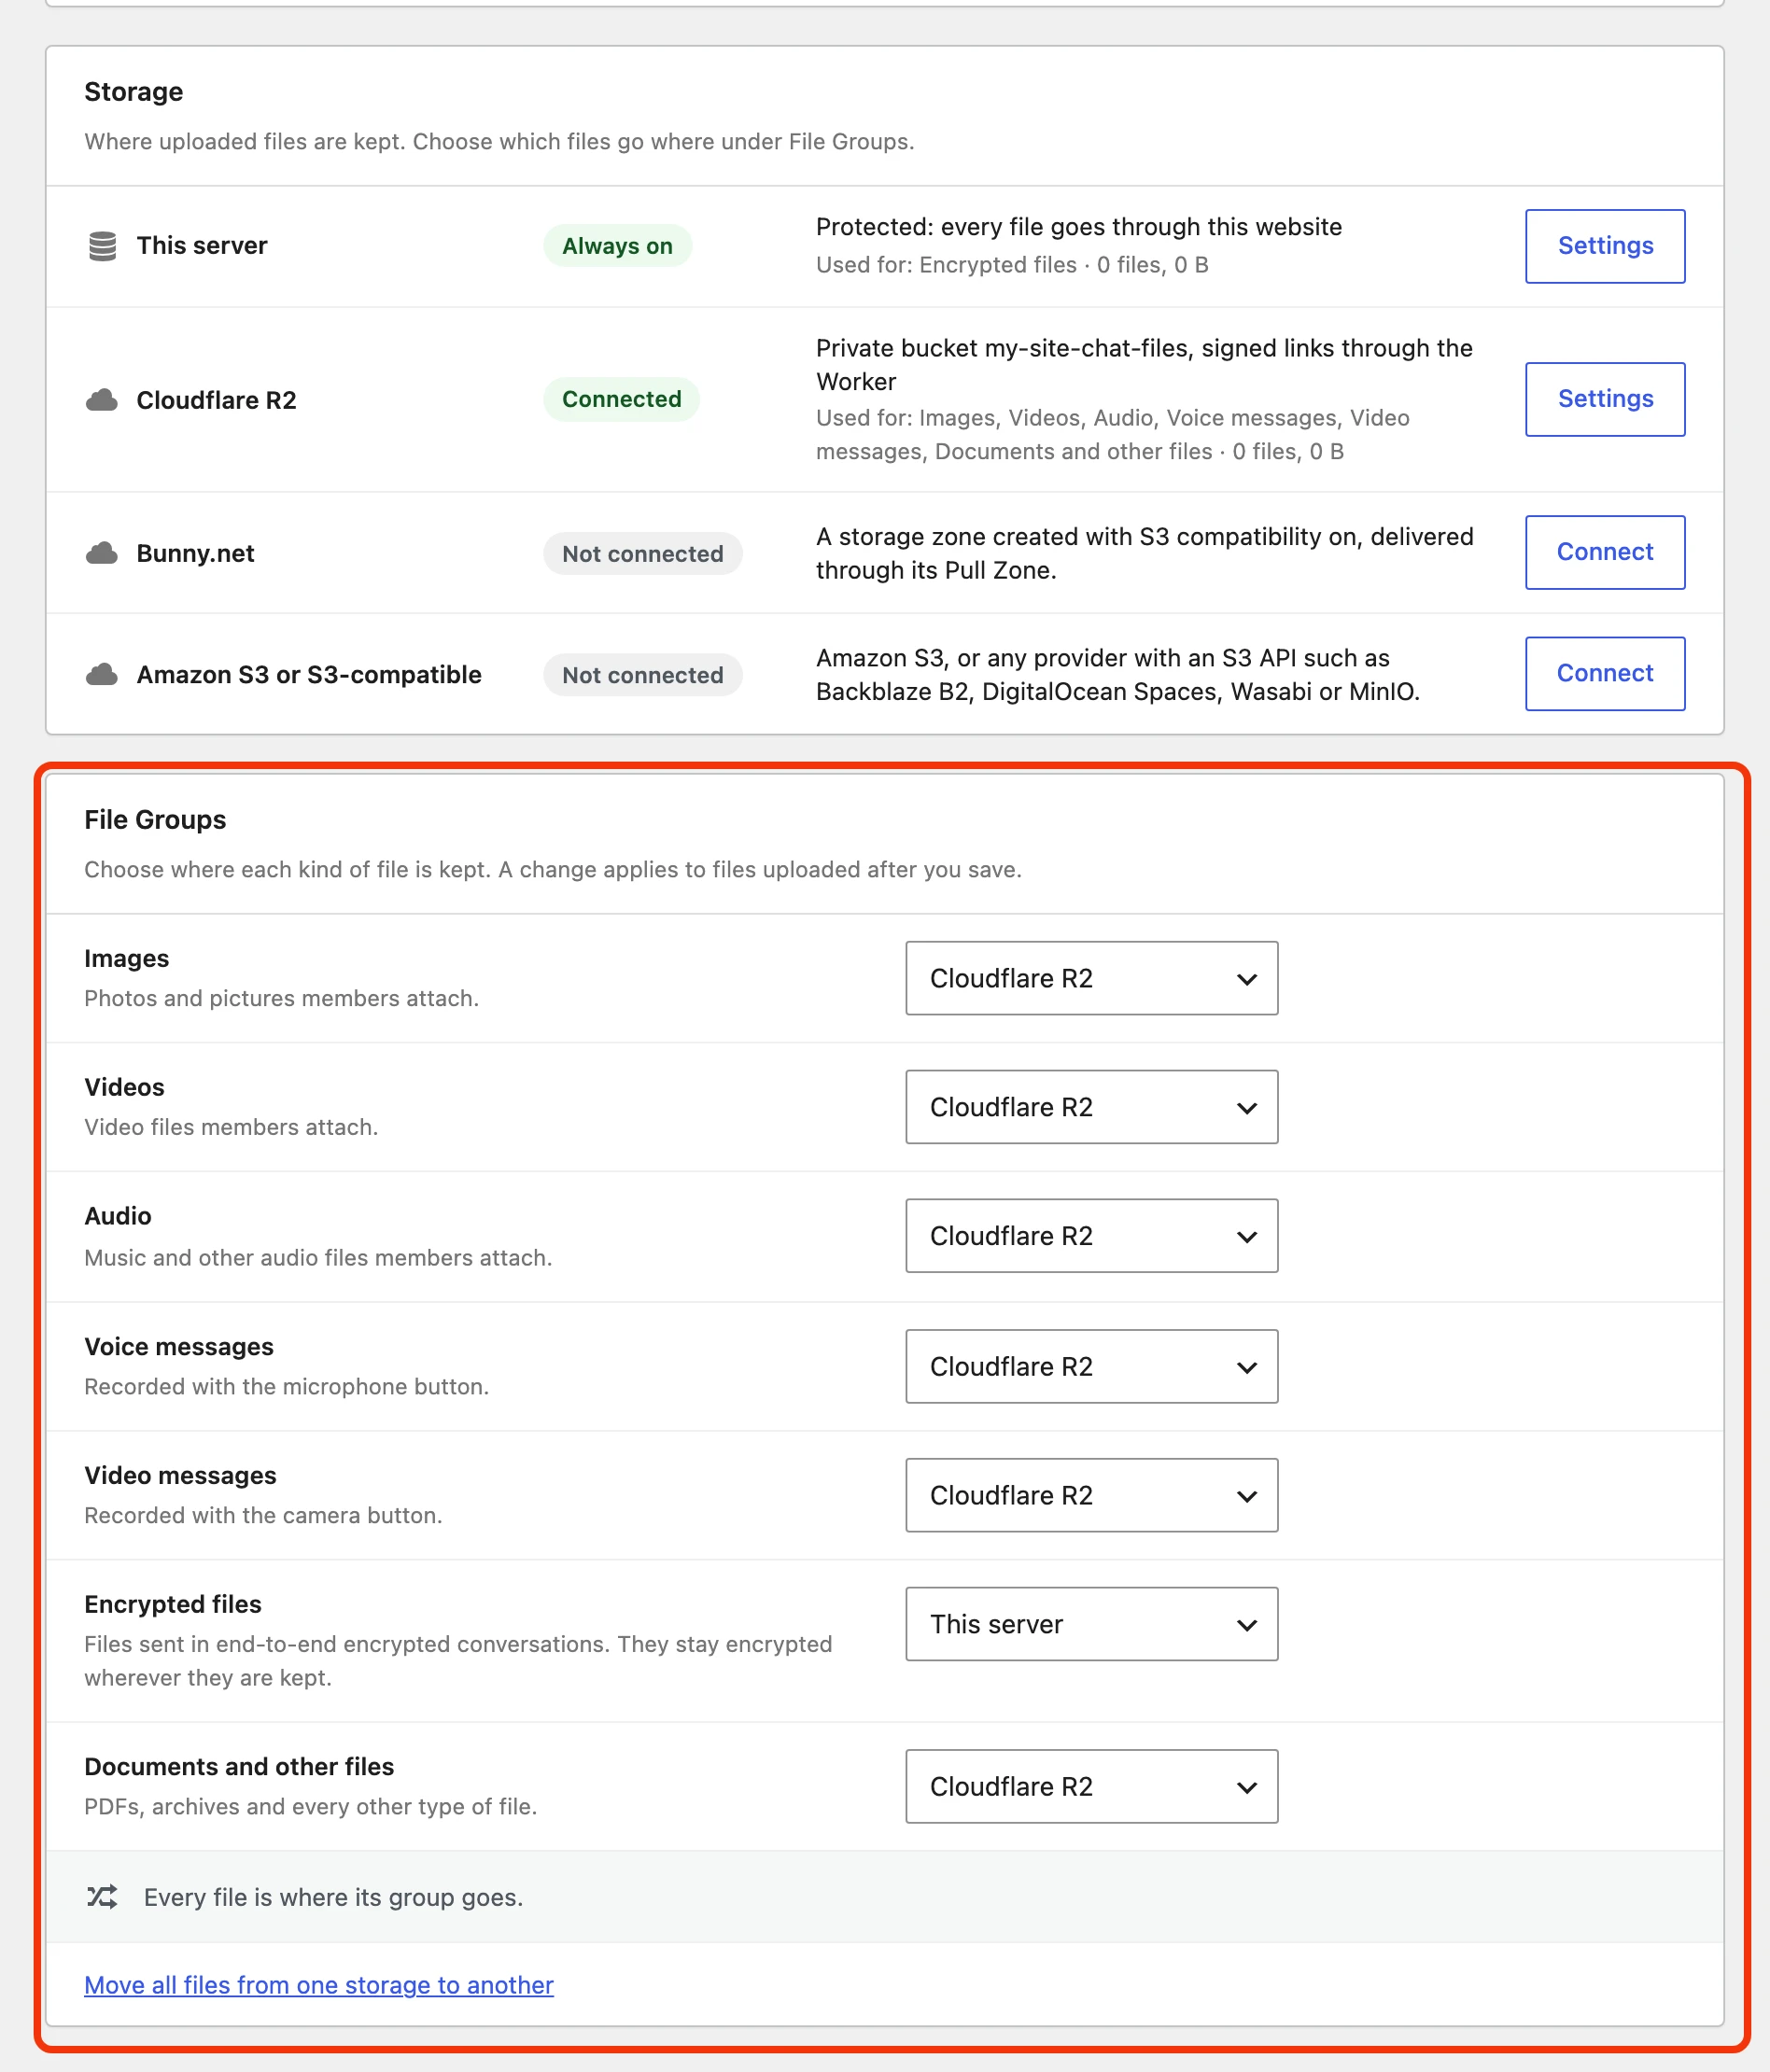Click the Voice messages group label
1770x2072 pixels.
click(x=179, y=1346)
